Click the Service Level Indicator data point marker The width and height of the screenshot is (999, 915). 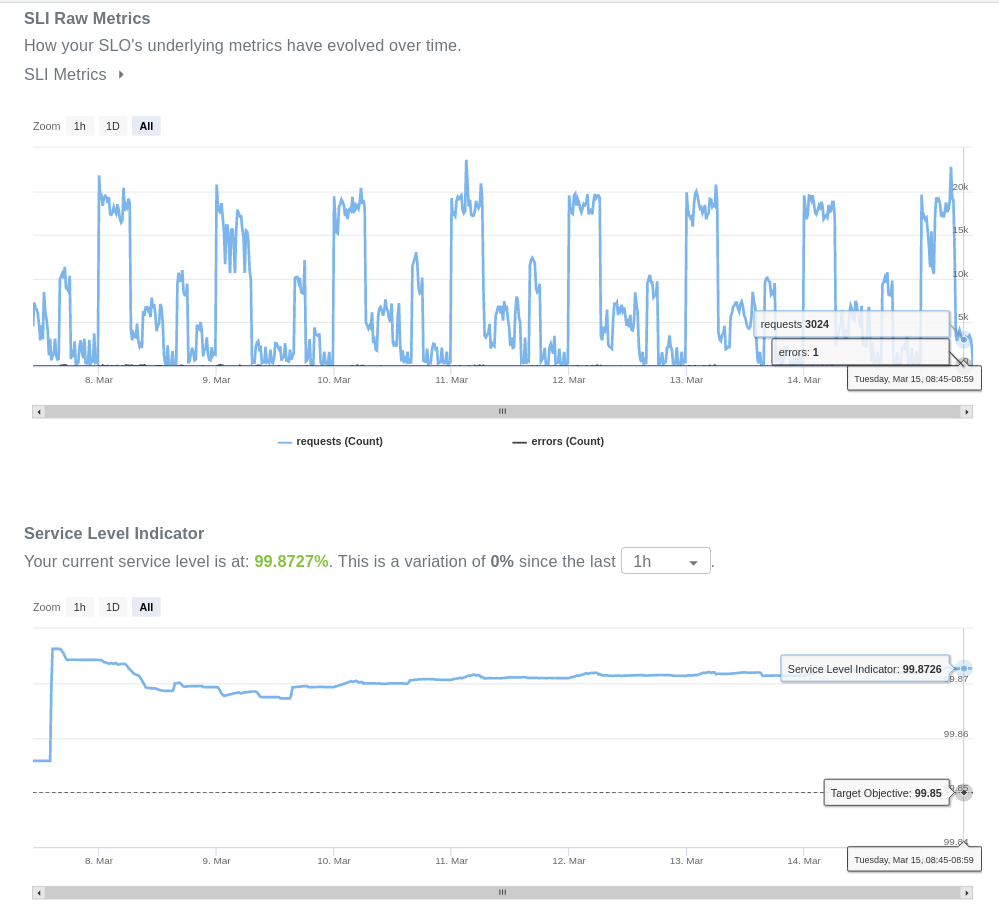pyautogui.click(x=964, y=668)
